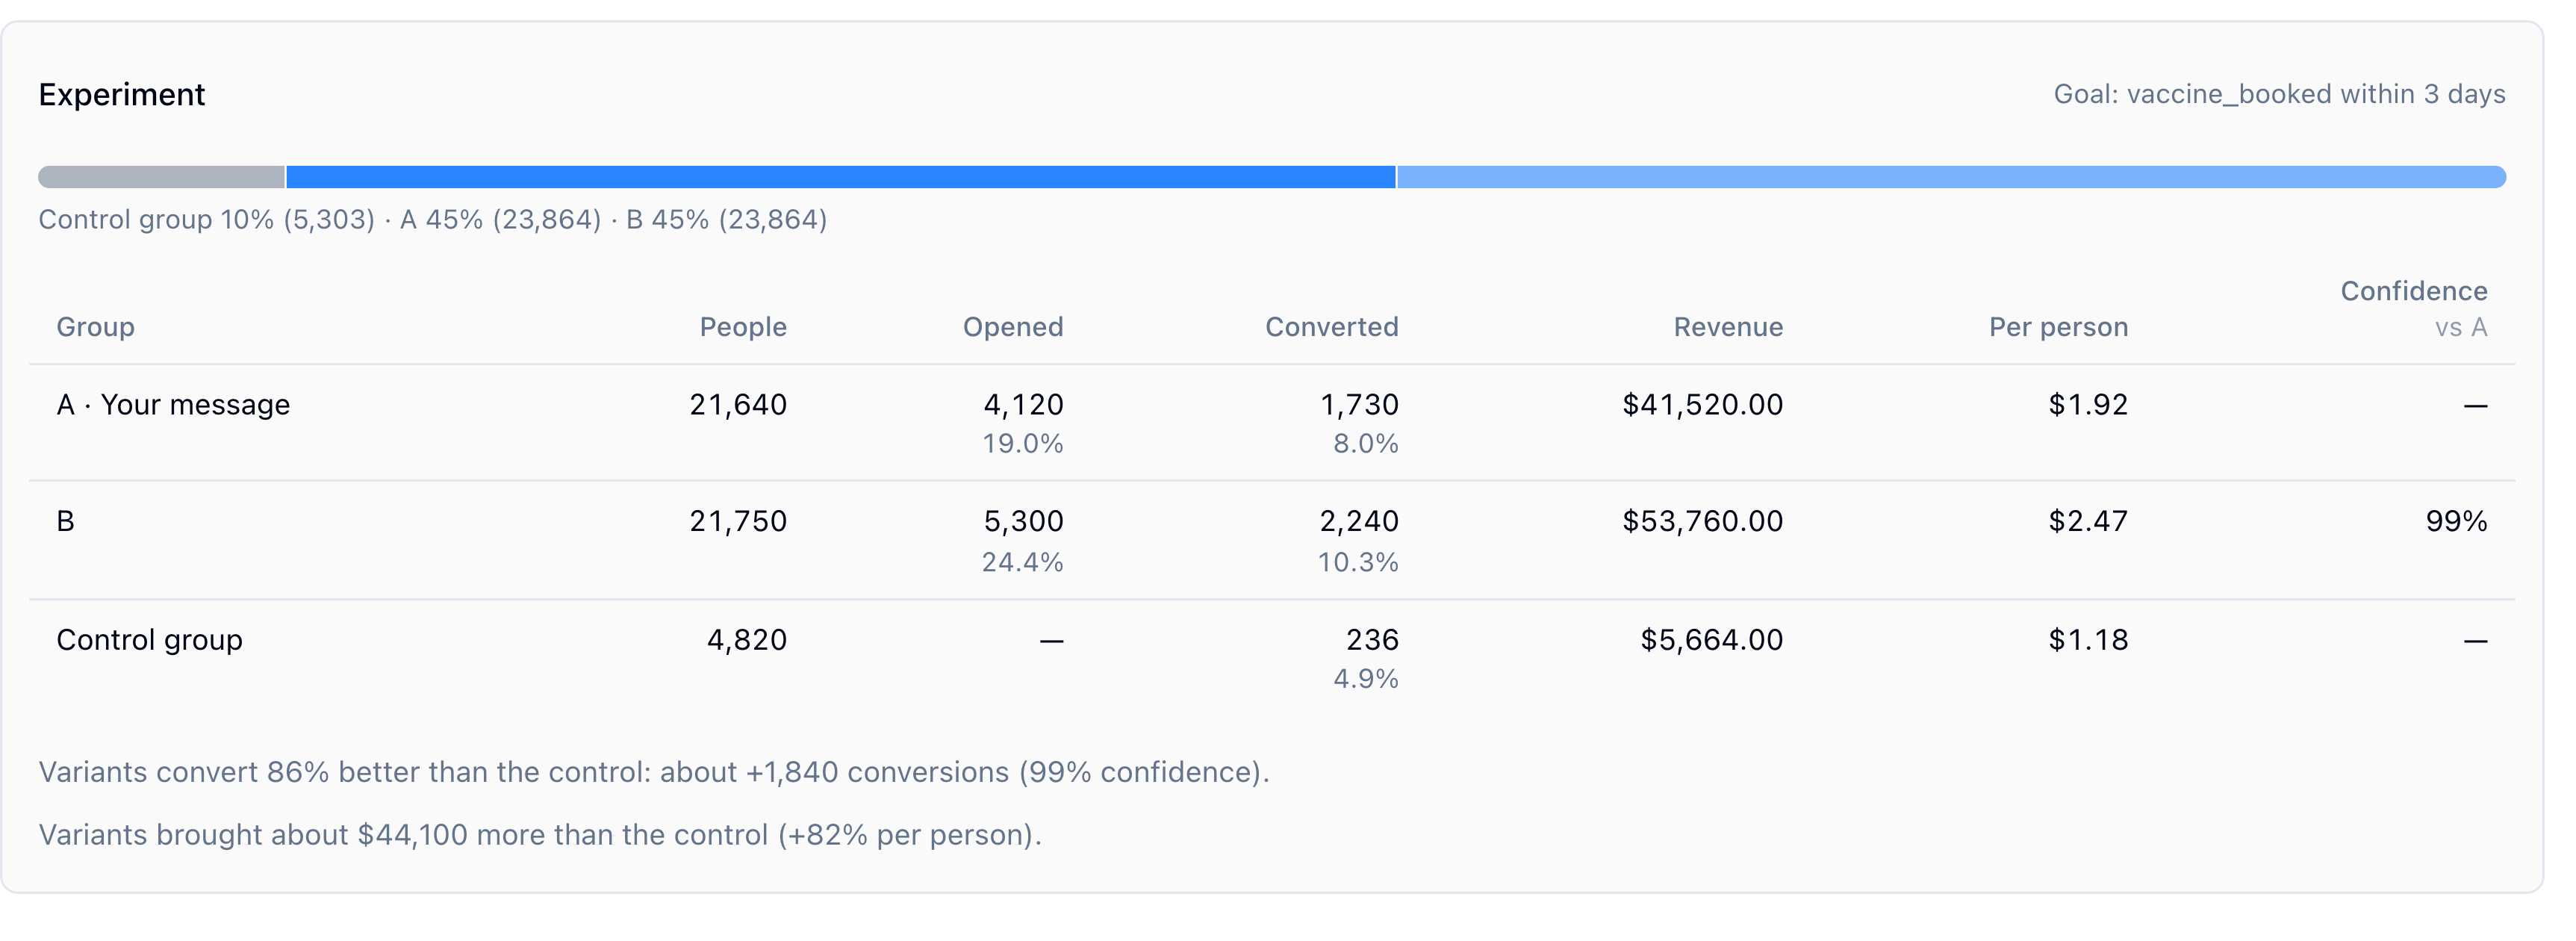Click the 'Variants convert 86% better' summary line

coord(654,773)
